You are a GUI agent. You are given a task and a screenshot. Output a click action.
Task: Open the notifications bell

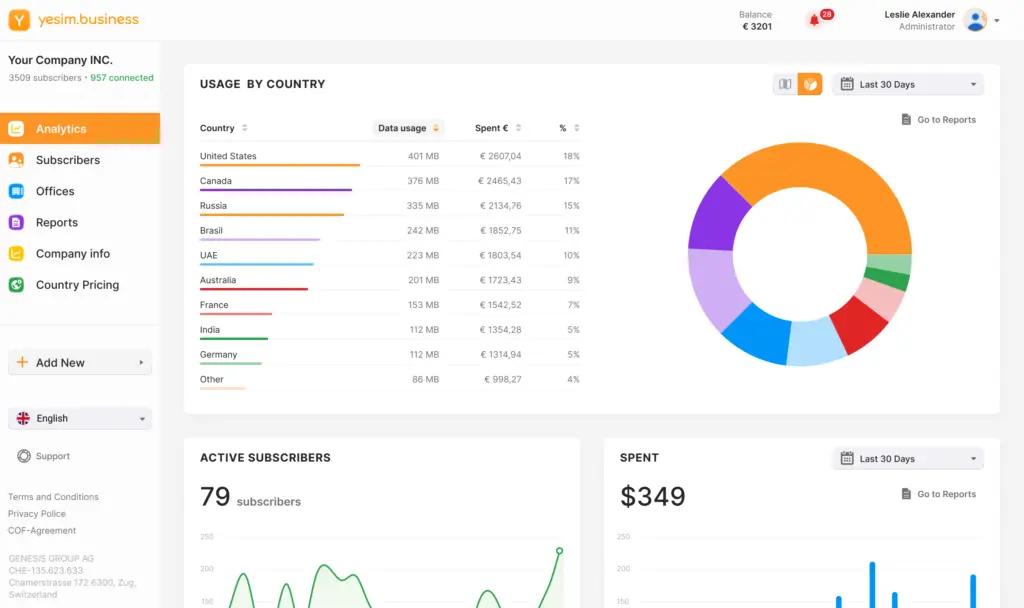pyautogui.click(x=815, y=21)
